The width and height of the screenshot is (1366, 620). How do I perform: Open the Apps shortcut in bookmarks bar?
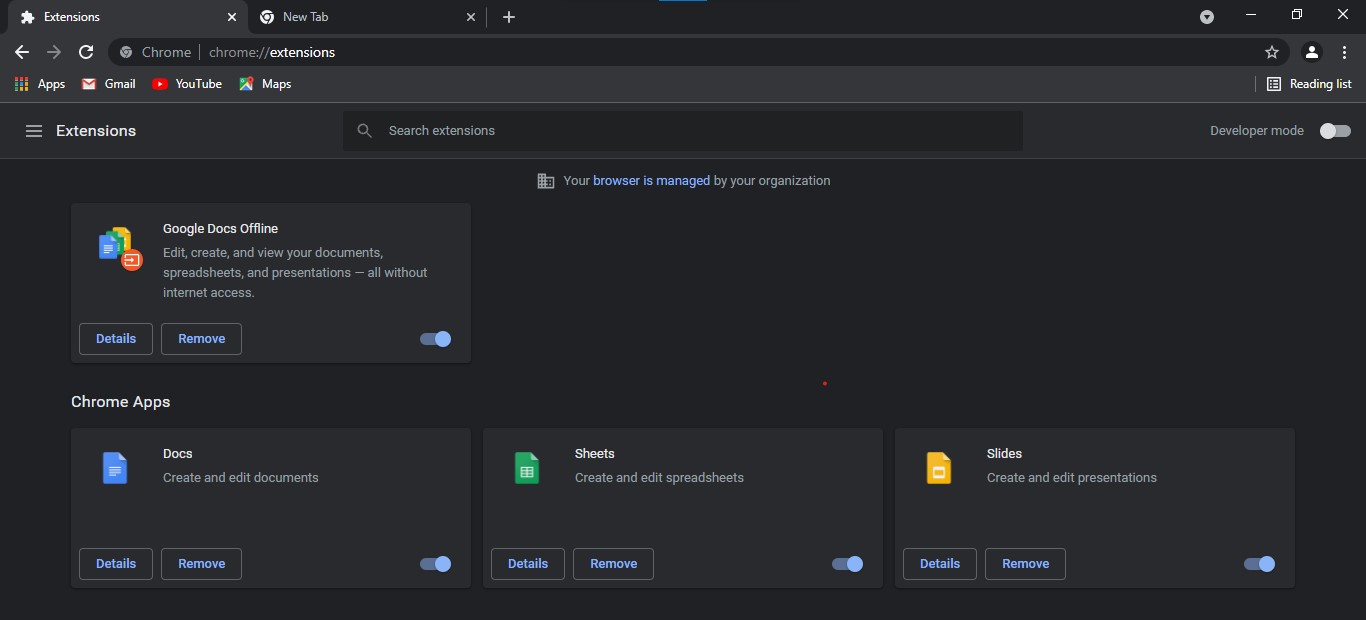point(40,84)
